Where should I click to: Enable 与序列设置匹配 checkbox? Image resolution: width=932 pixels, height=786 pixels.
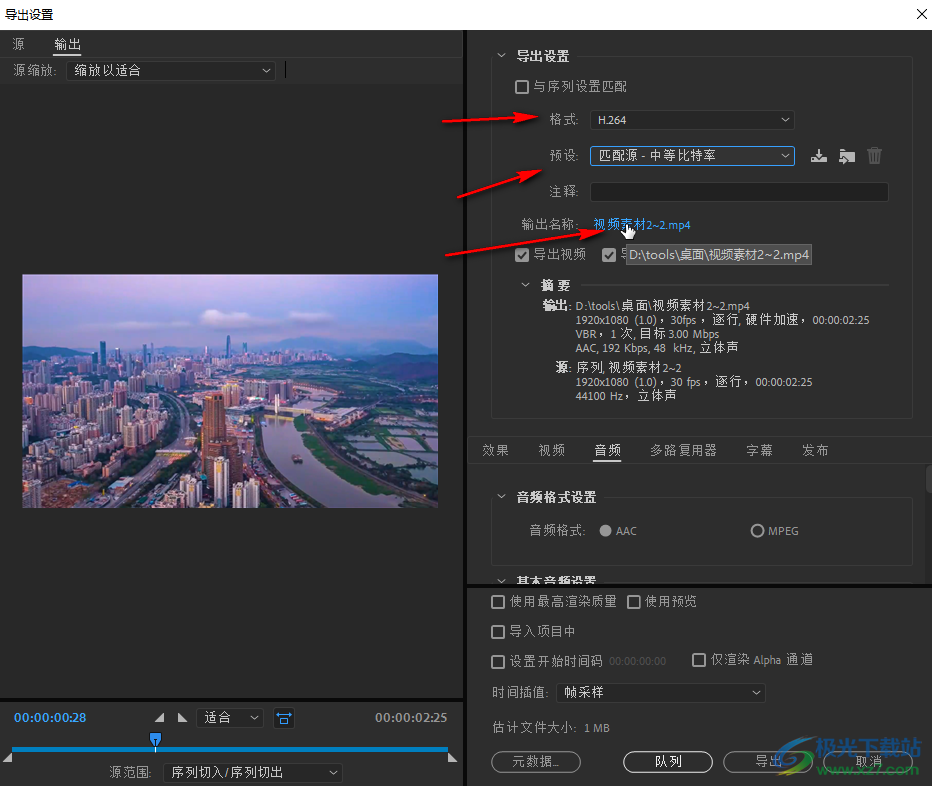tap(522, 87)
